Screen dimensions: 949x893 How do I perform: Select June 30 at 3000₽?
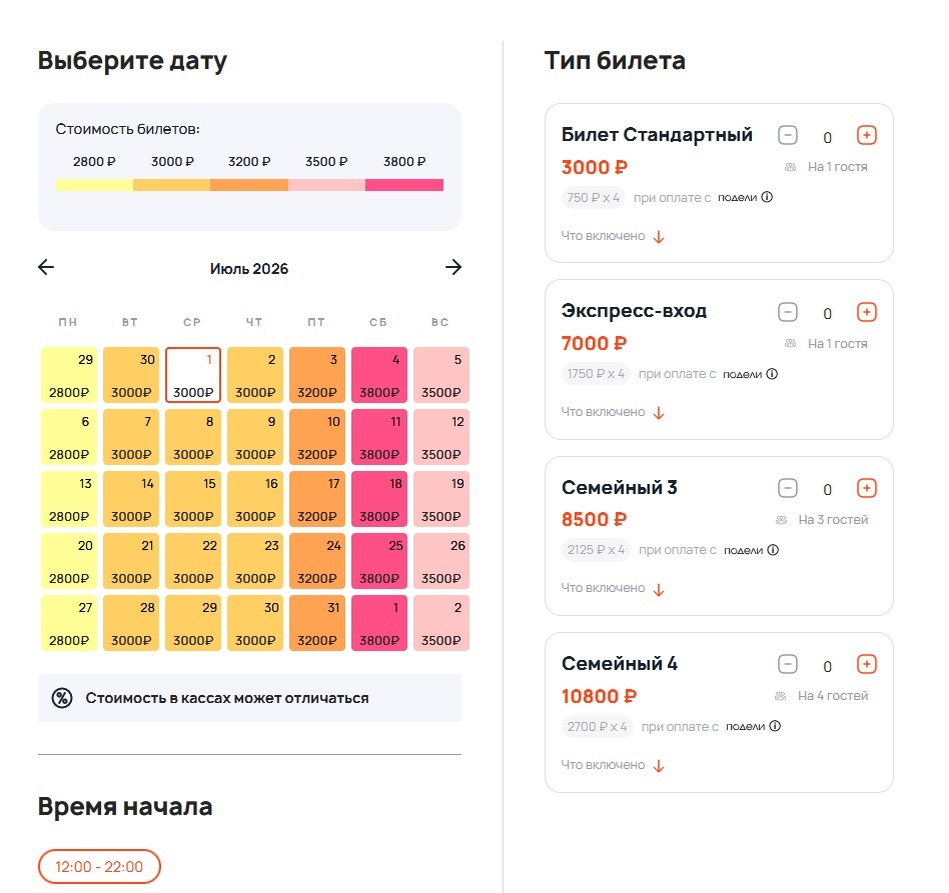tap(131, 375)
